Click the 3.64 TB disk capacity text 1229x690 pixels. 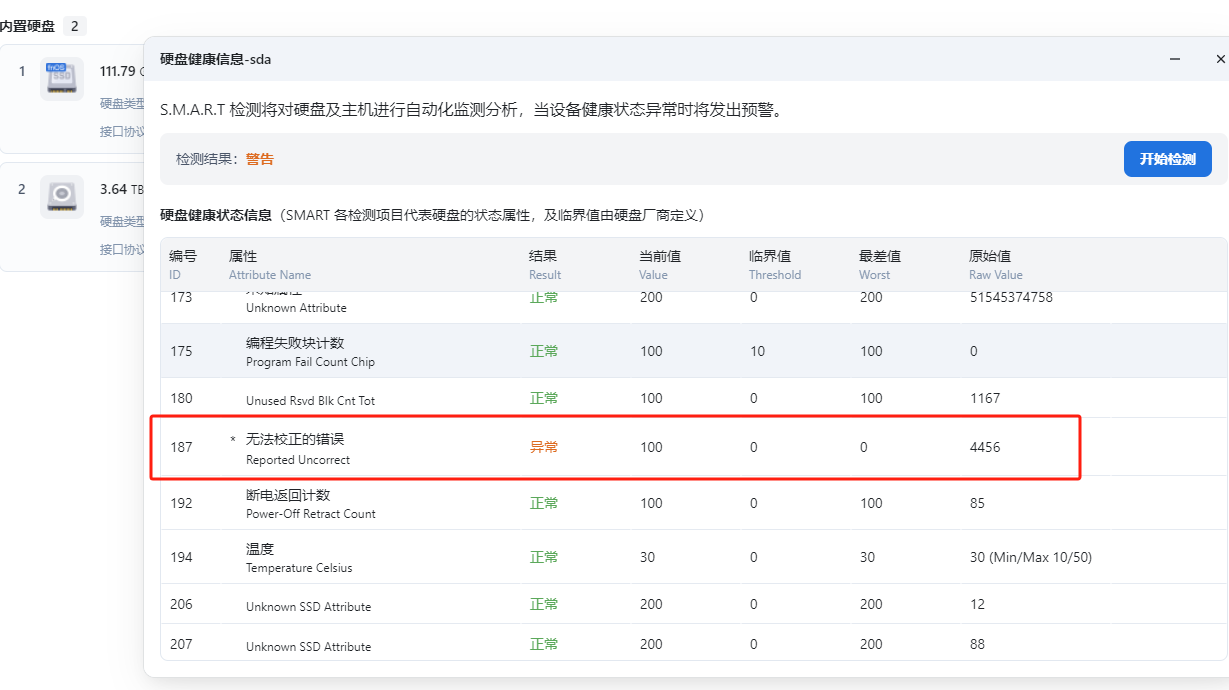pyautogui.click(x=121, y=189)
